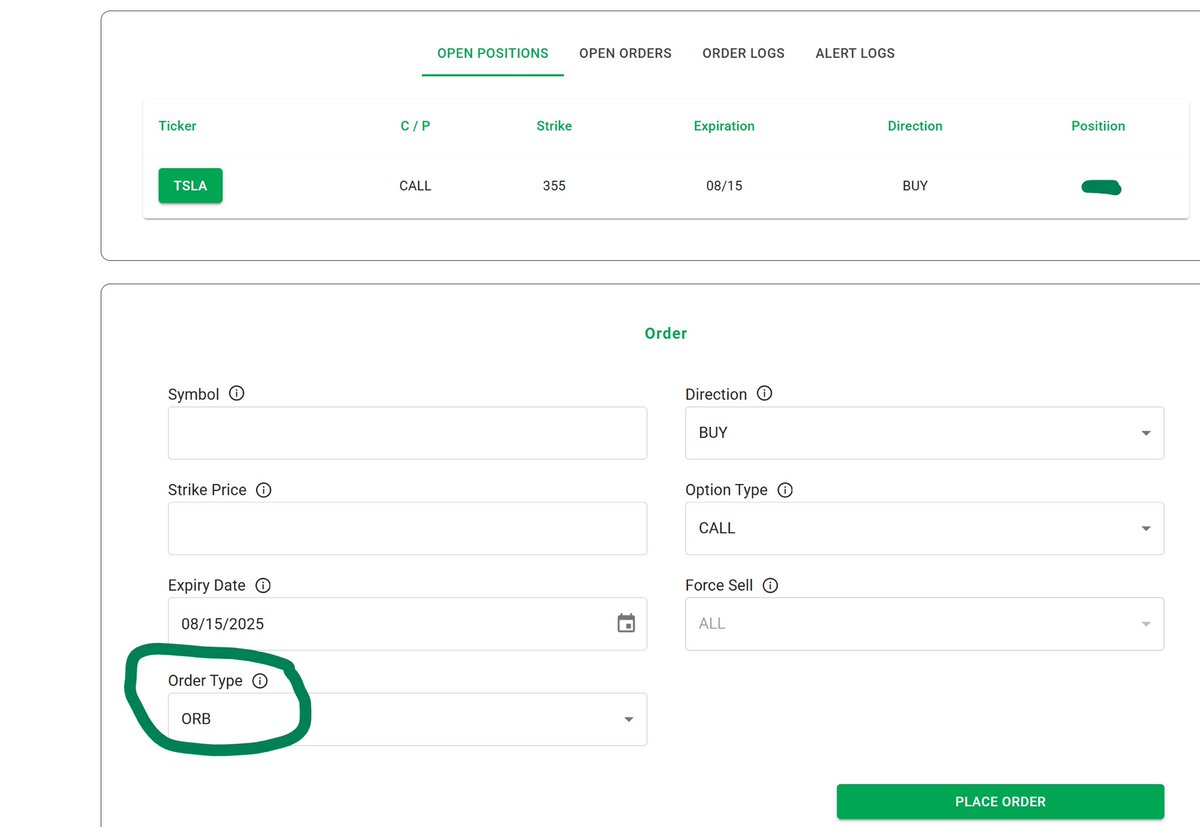Click the Expiry Date field 08/15/2025
Screen dimensions: 1200x827
[407, 624]
